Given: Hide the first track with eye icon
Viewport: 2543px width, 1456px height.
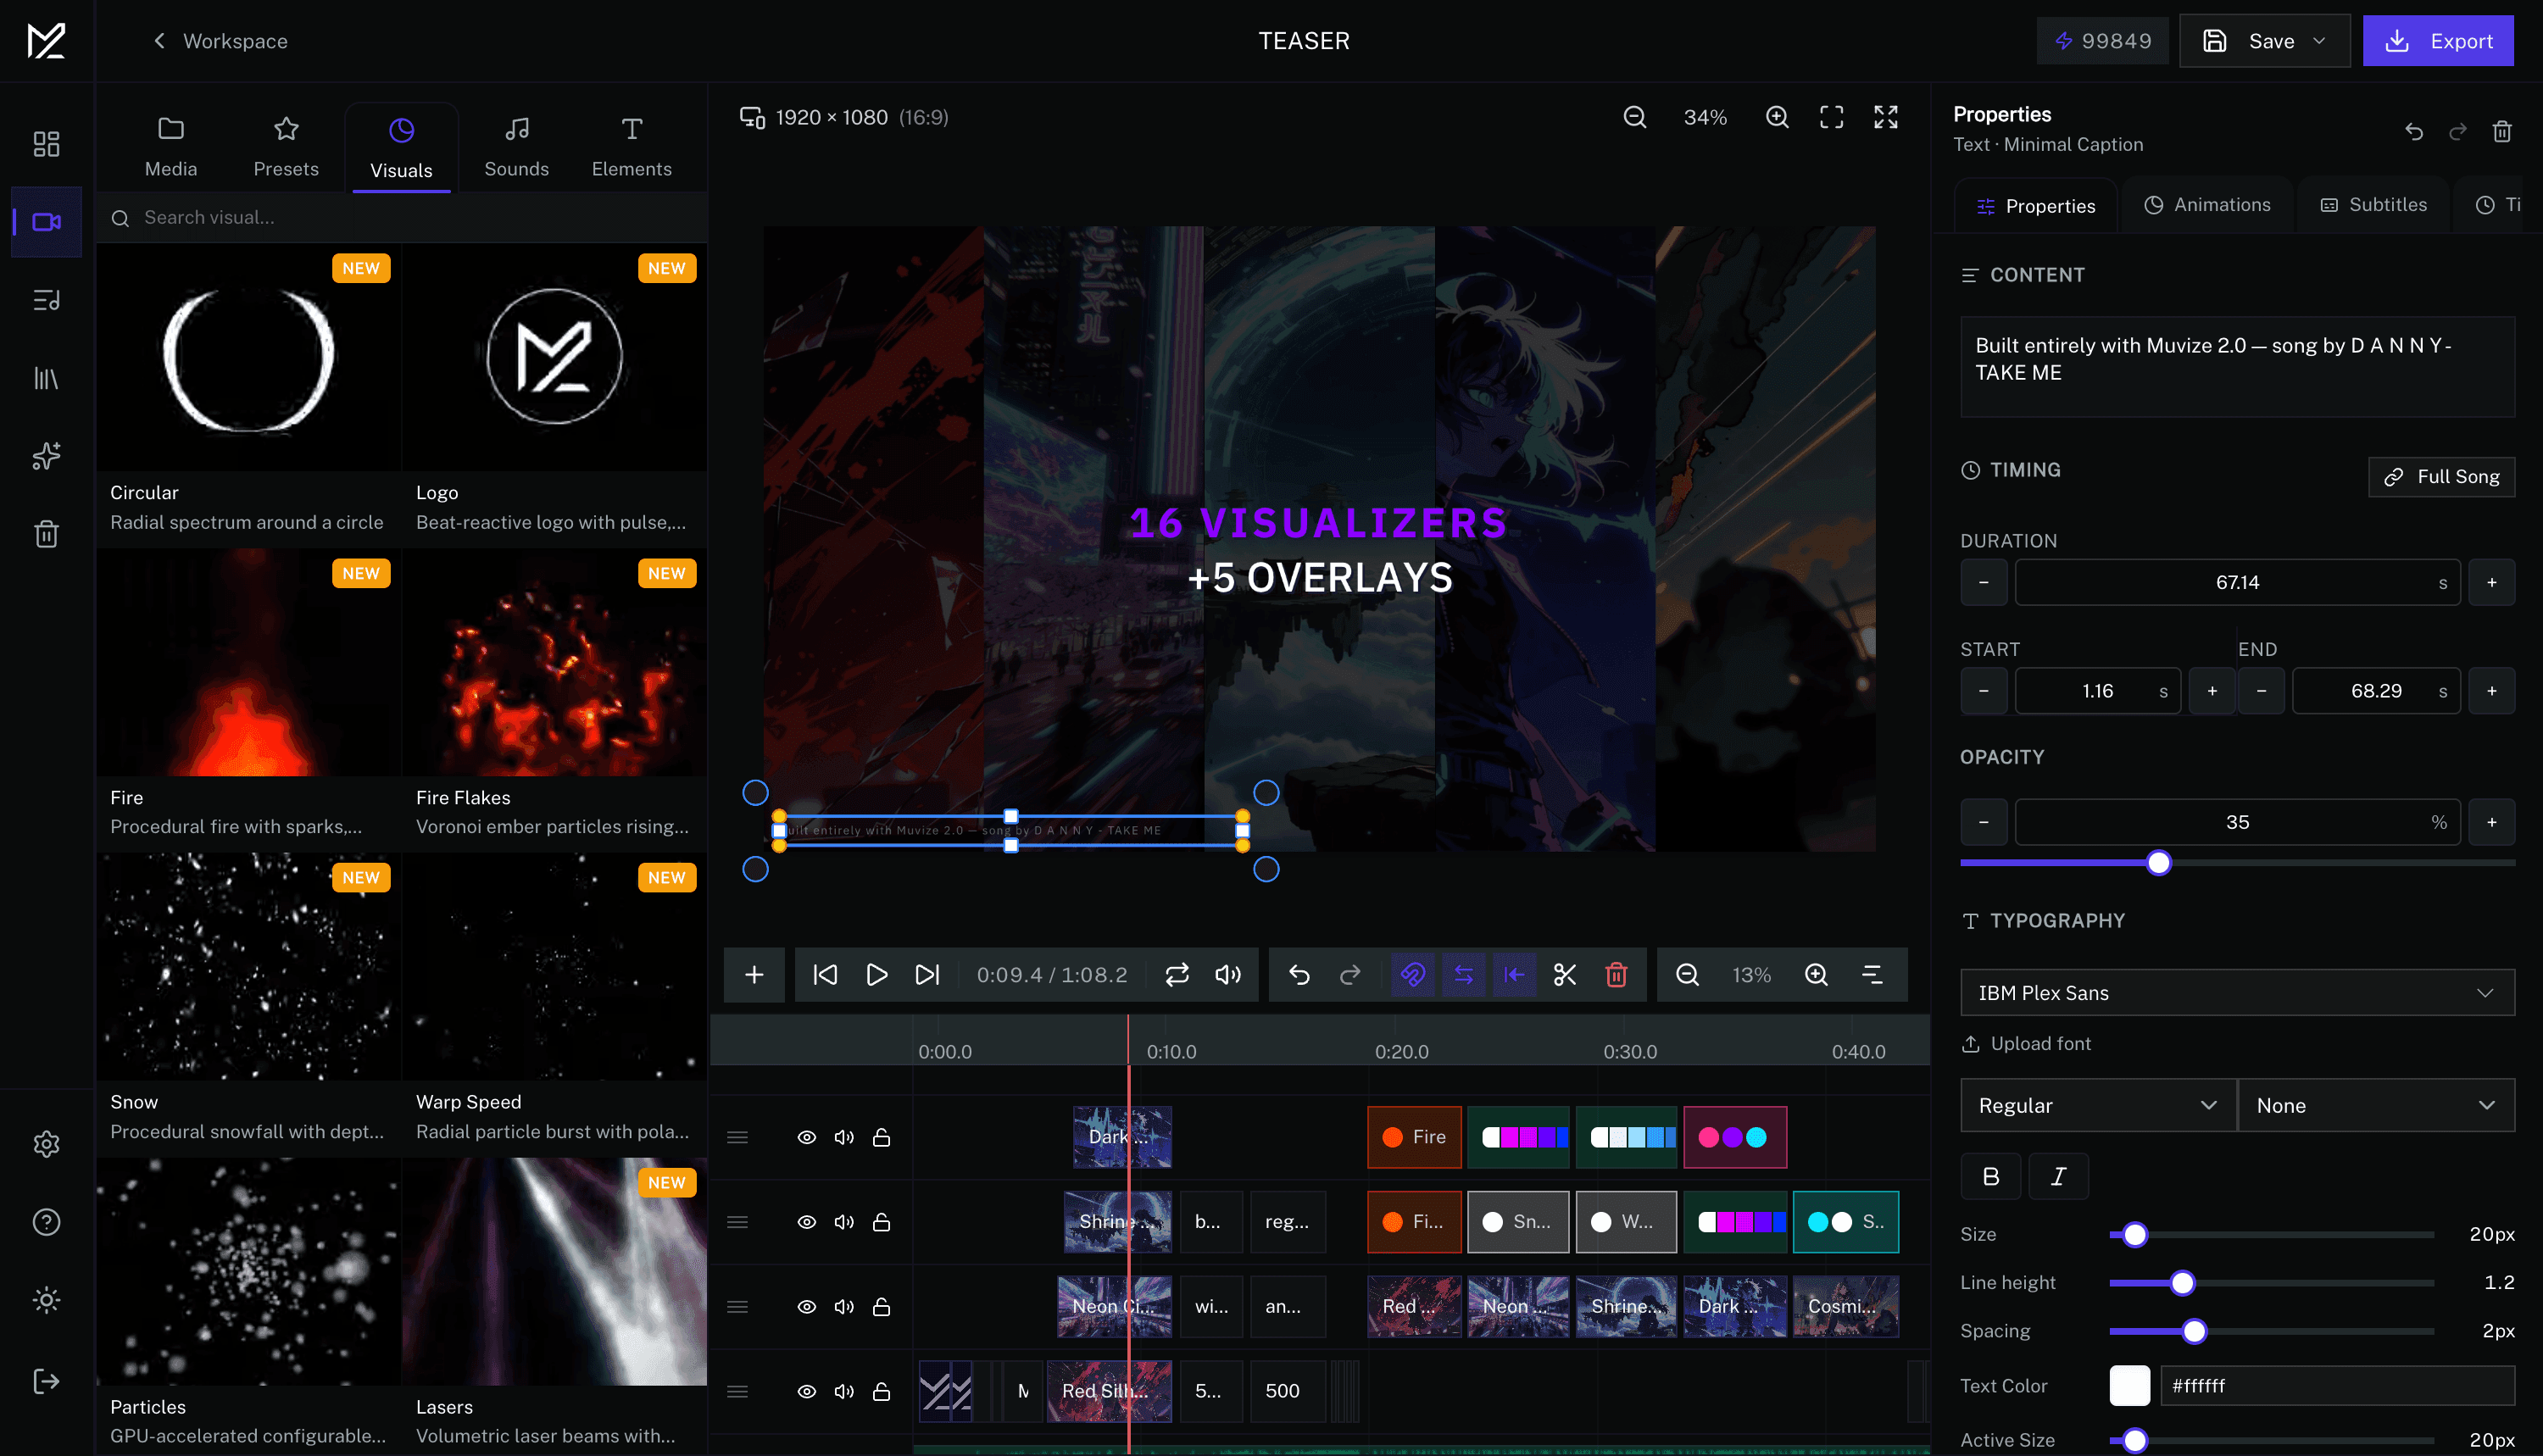Looking at the screenshot, I should pyautogui.click(x=806, y=1137).
